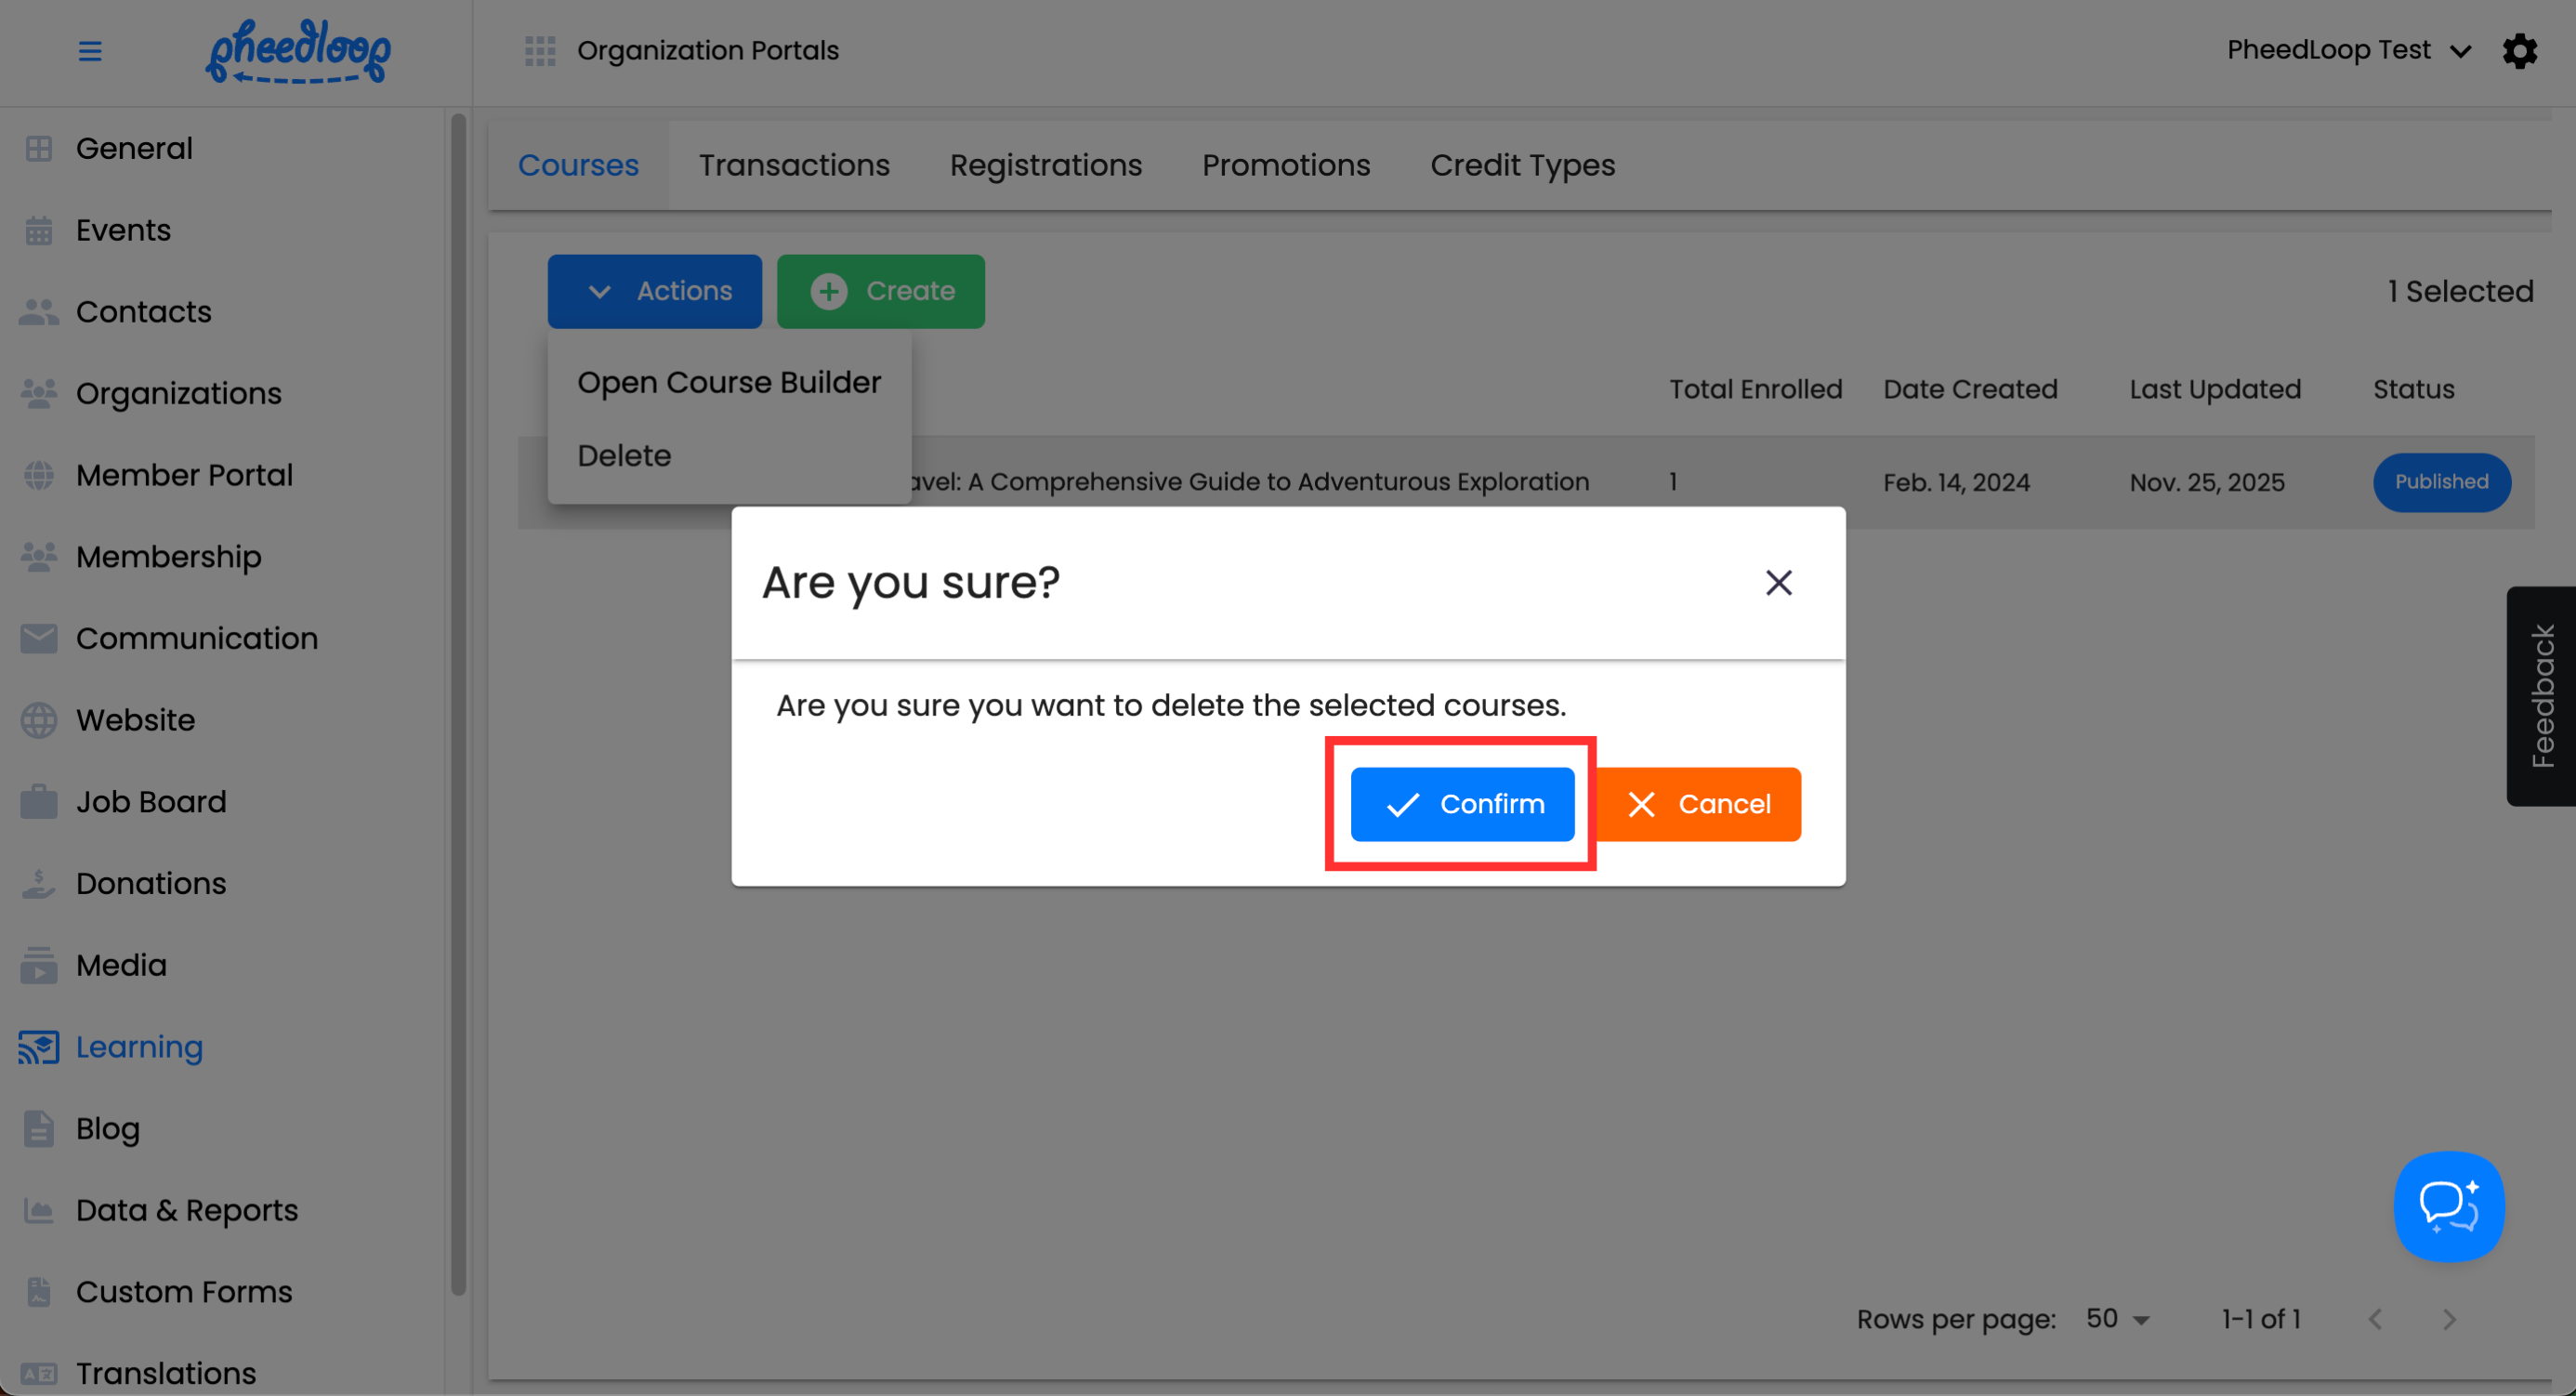Click the Job Board briefcase icon
Screen dimensions: 2576x1396
(x=39, y=802)
